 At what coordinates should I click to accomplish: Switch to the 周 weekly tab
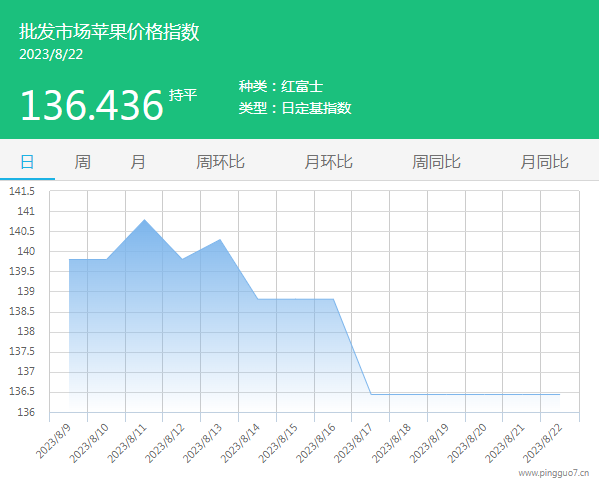[83, 162]
